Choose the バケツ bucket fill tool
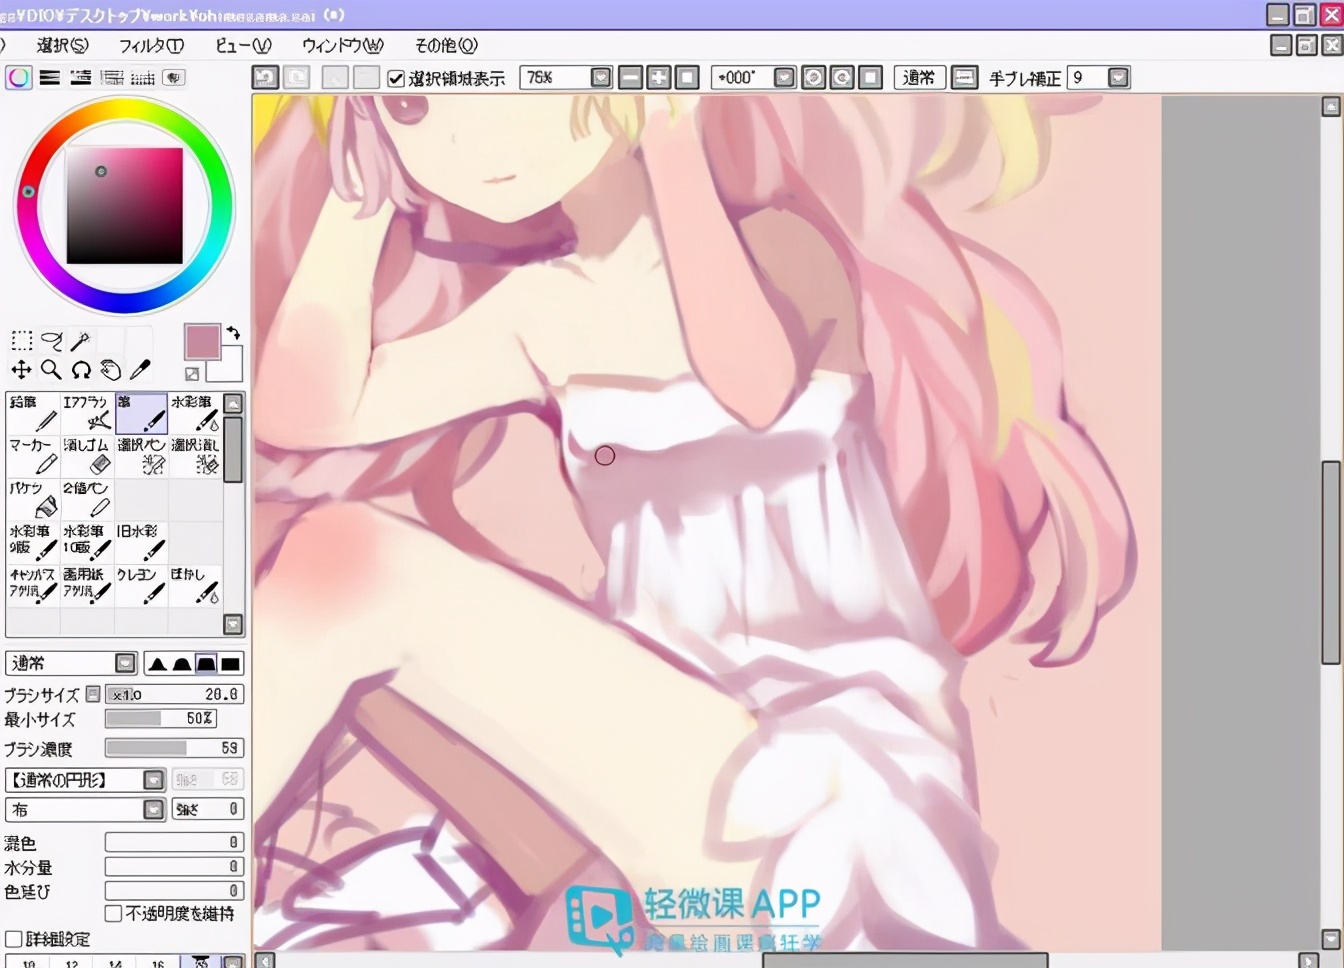 click(x=33, y=499)
